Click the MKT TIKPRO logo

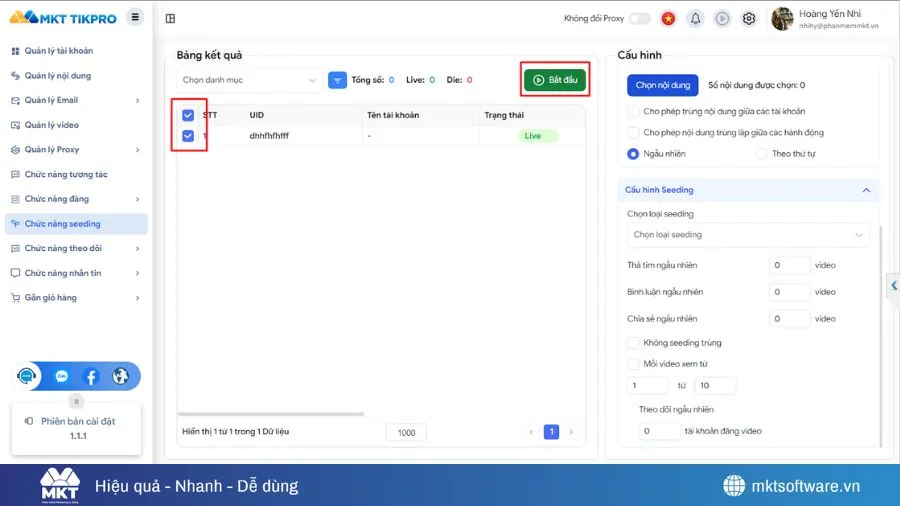click(x=63, y=18)
